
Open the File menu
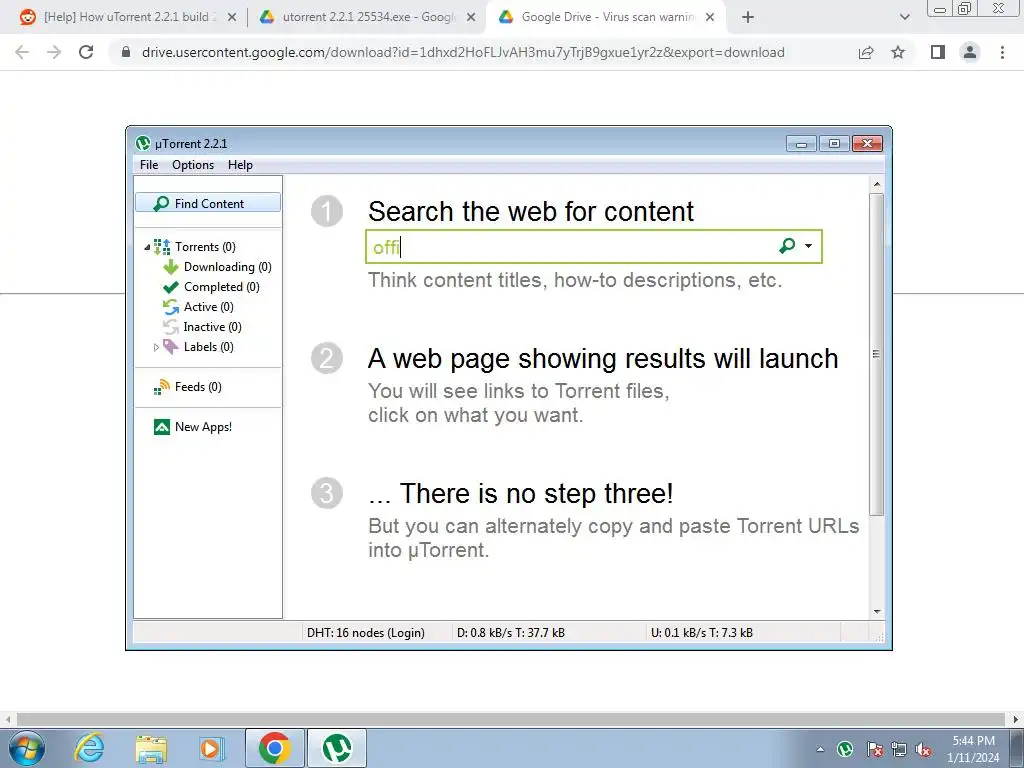tap(149, 165)
